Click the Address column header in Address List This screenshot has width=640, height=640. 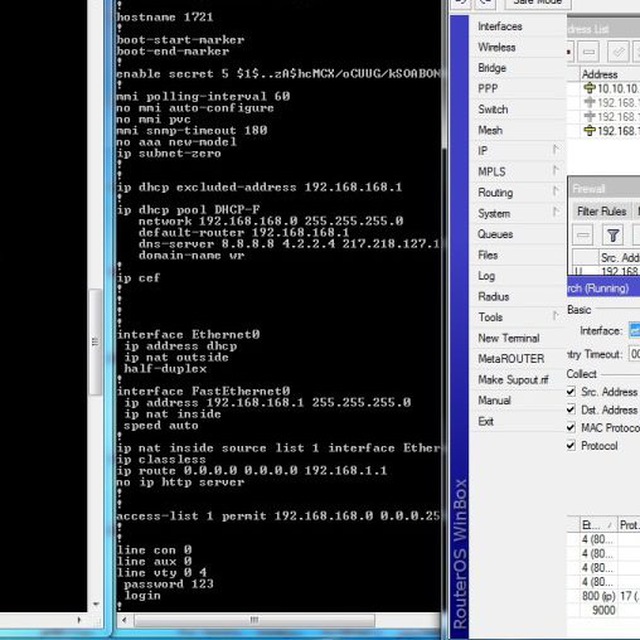coord(610,74)
